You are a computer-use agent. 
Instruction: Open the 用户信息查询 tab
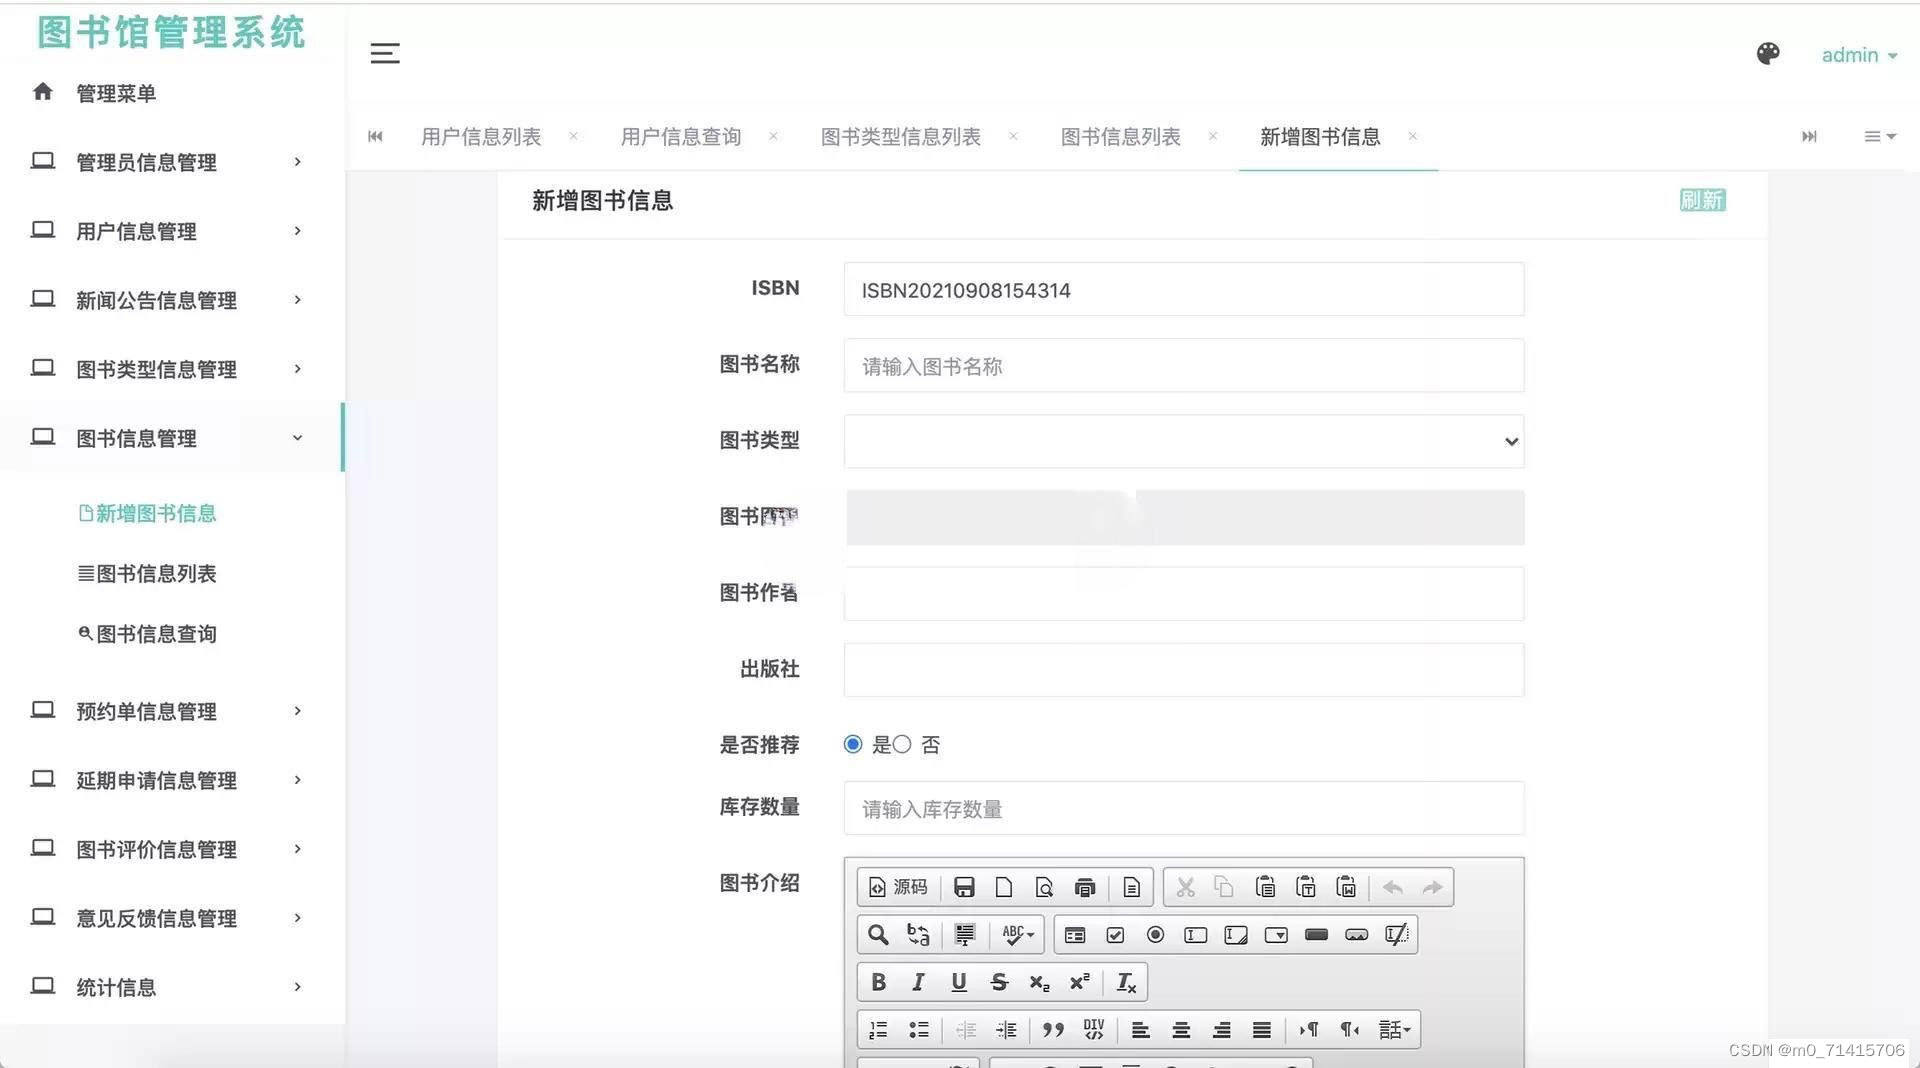(680, 136)
